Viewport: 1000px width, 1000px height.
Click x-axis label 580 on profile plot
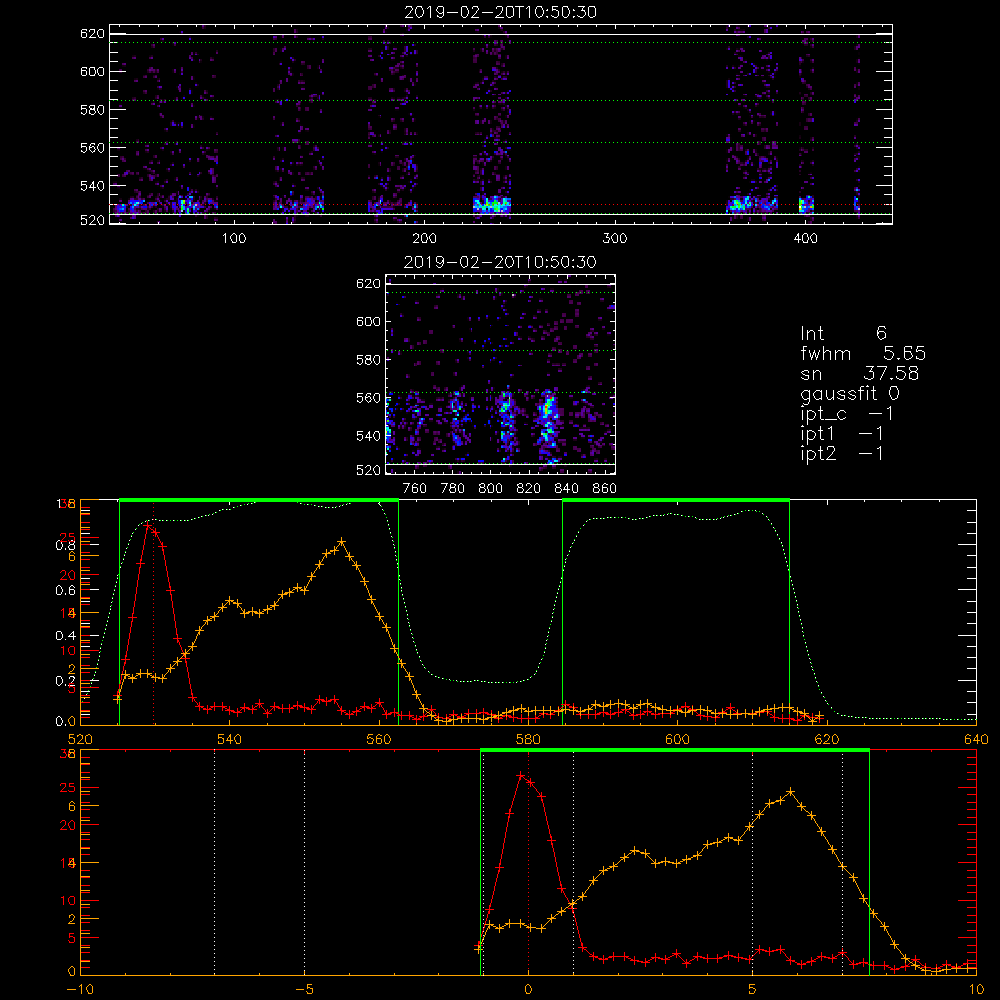(528, 740)
